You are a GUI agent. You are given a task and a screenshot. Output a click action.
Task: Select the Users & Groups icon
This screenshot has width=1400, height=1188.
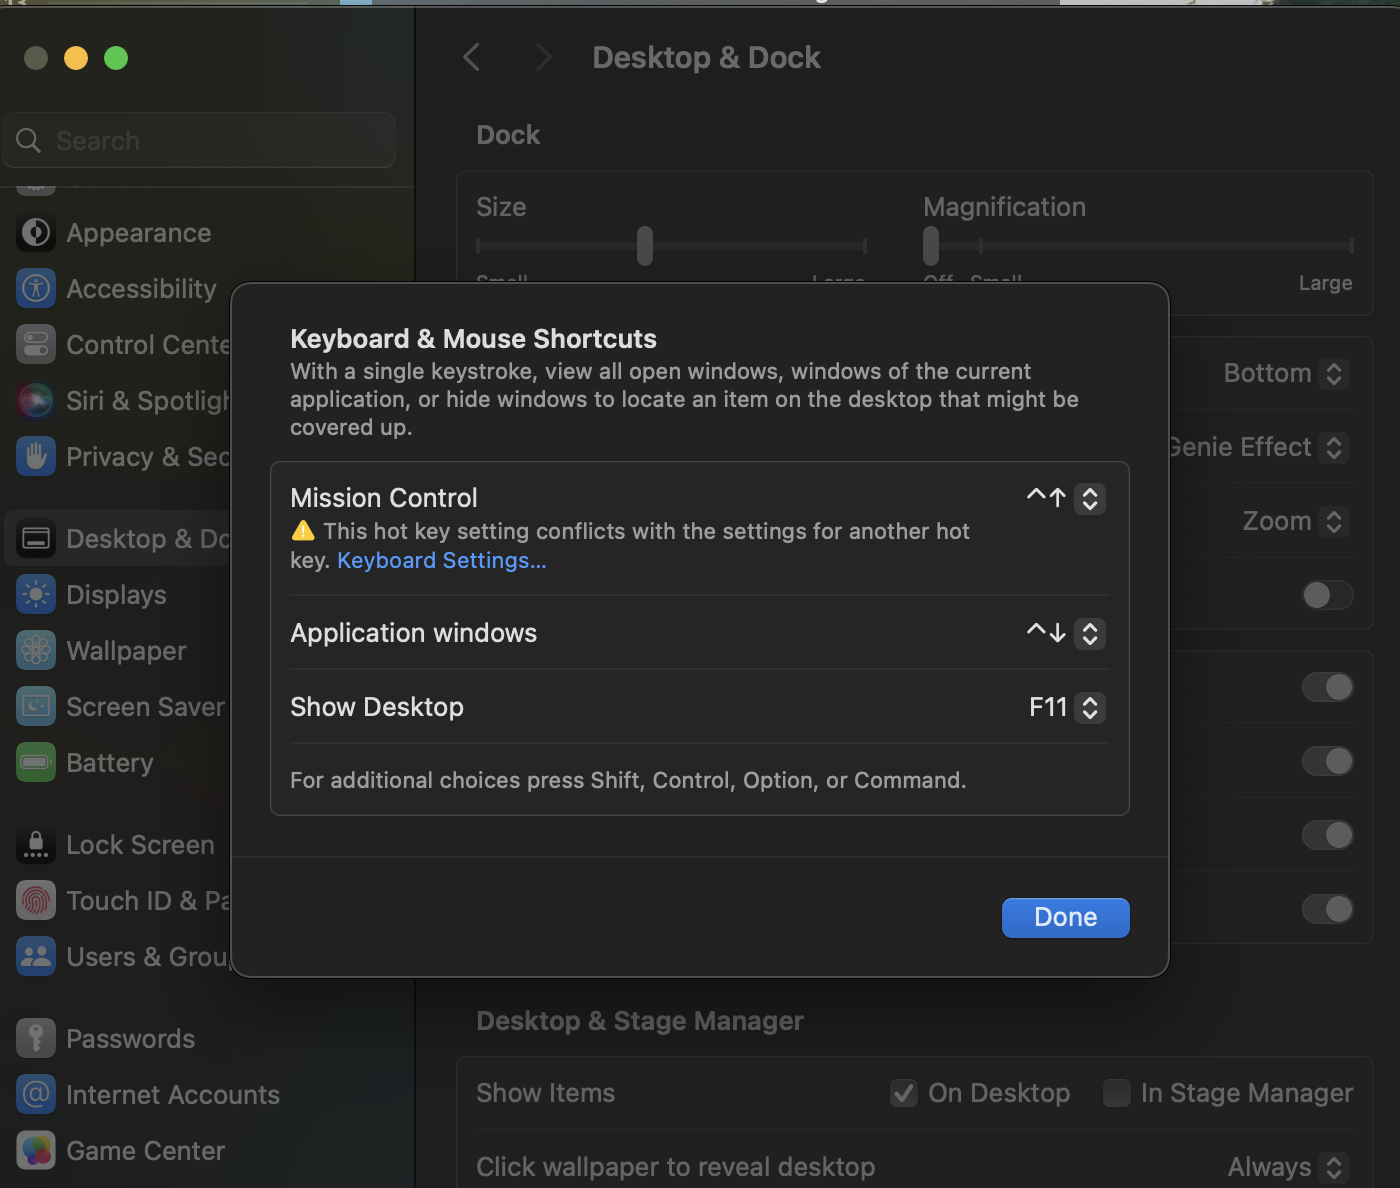point(36,957)
